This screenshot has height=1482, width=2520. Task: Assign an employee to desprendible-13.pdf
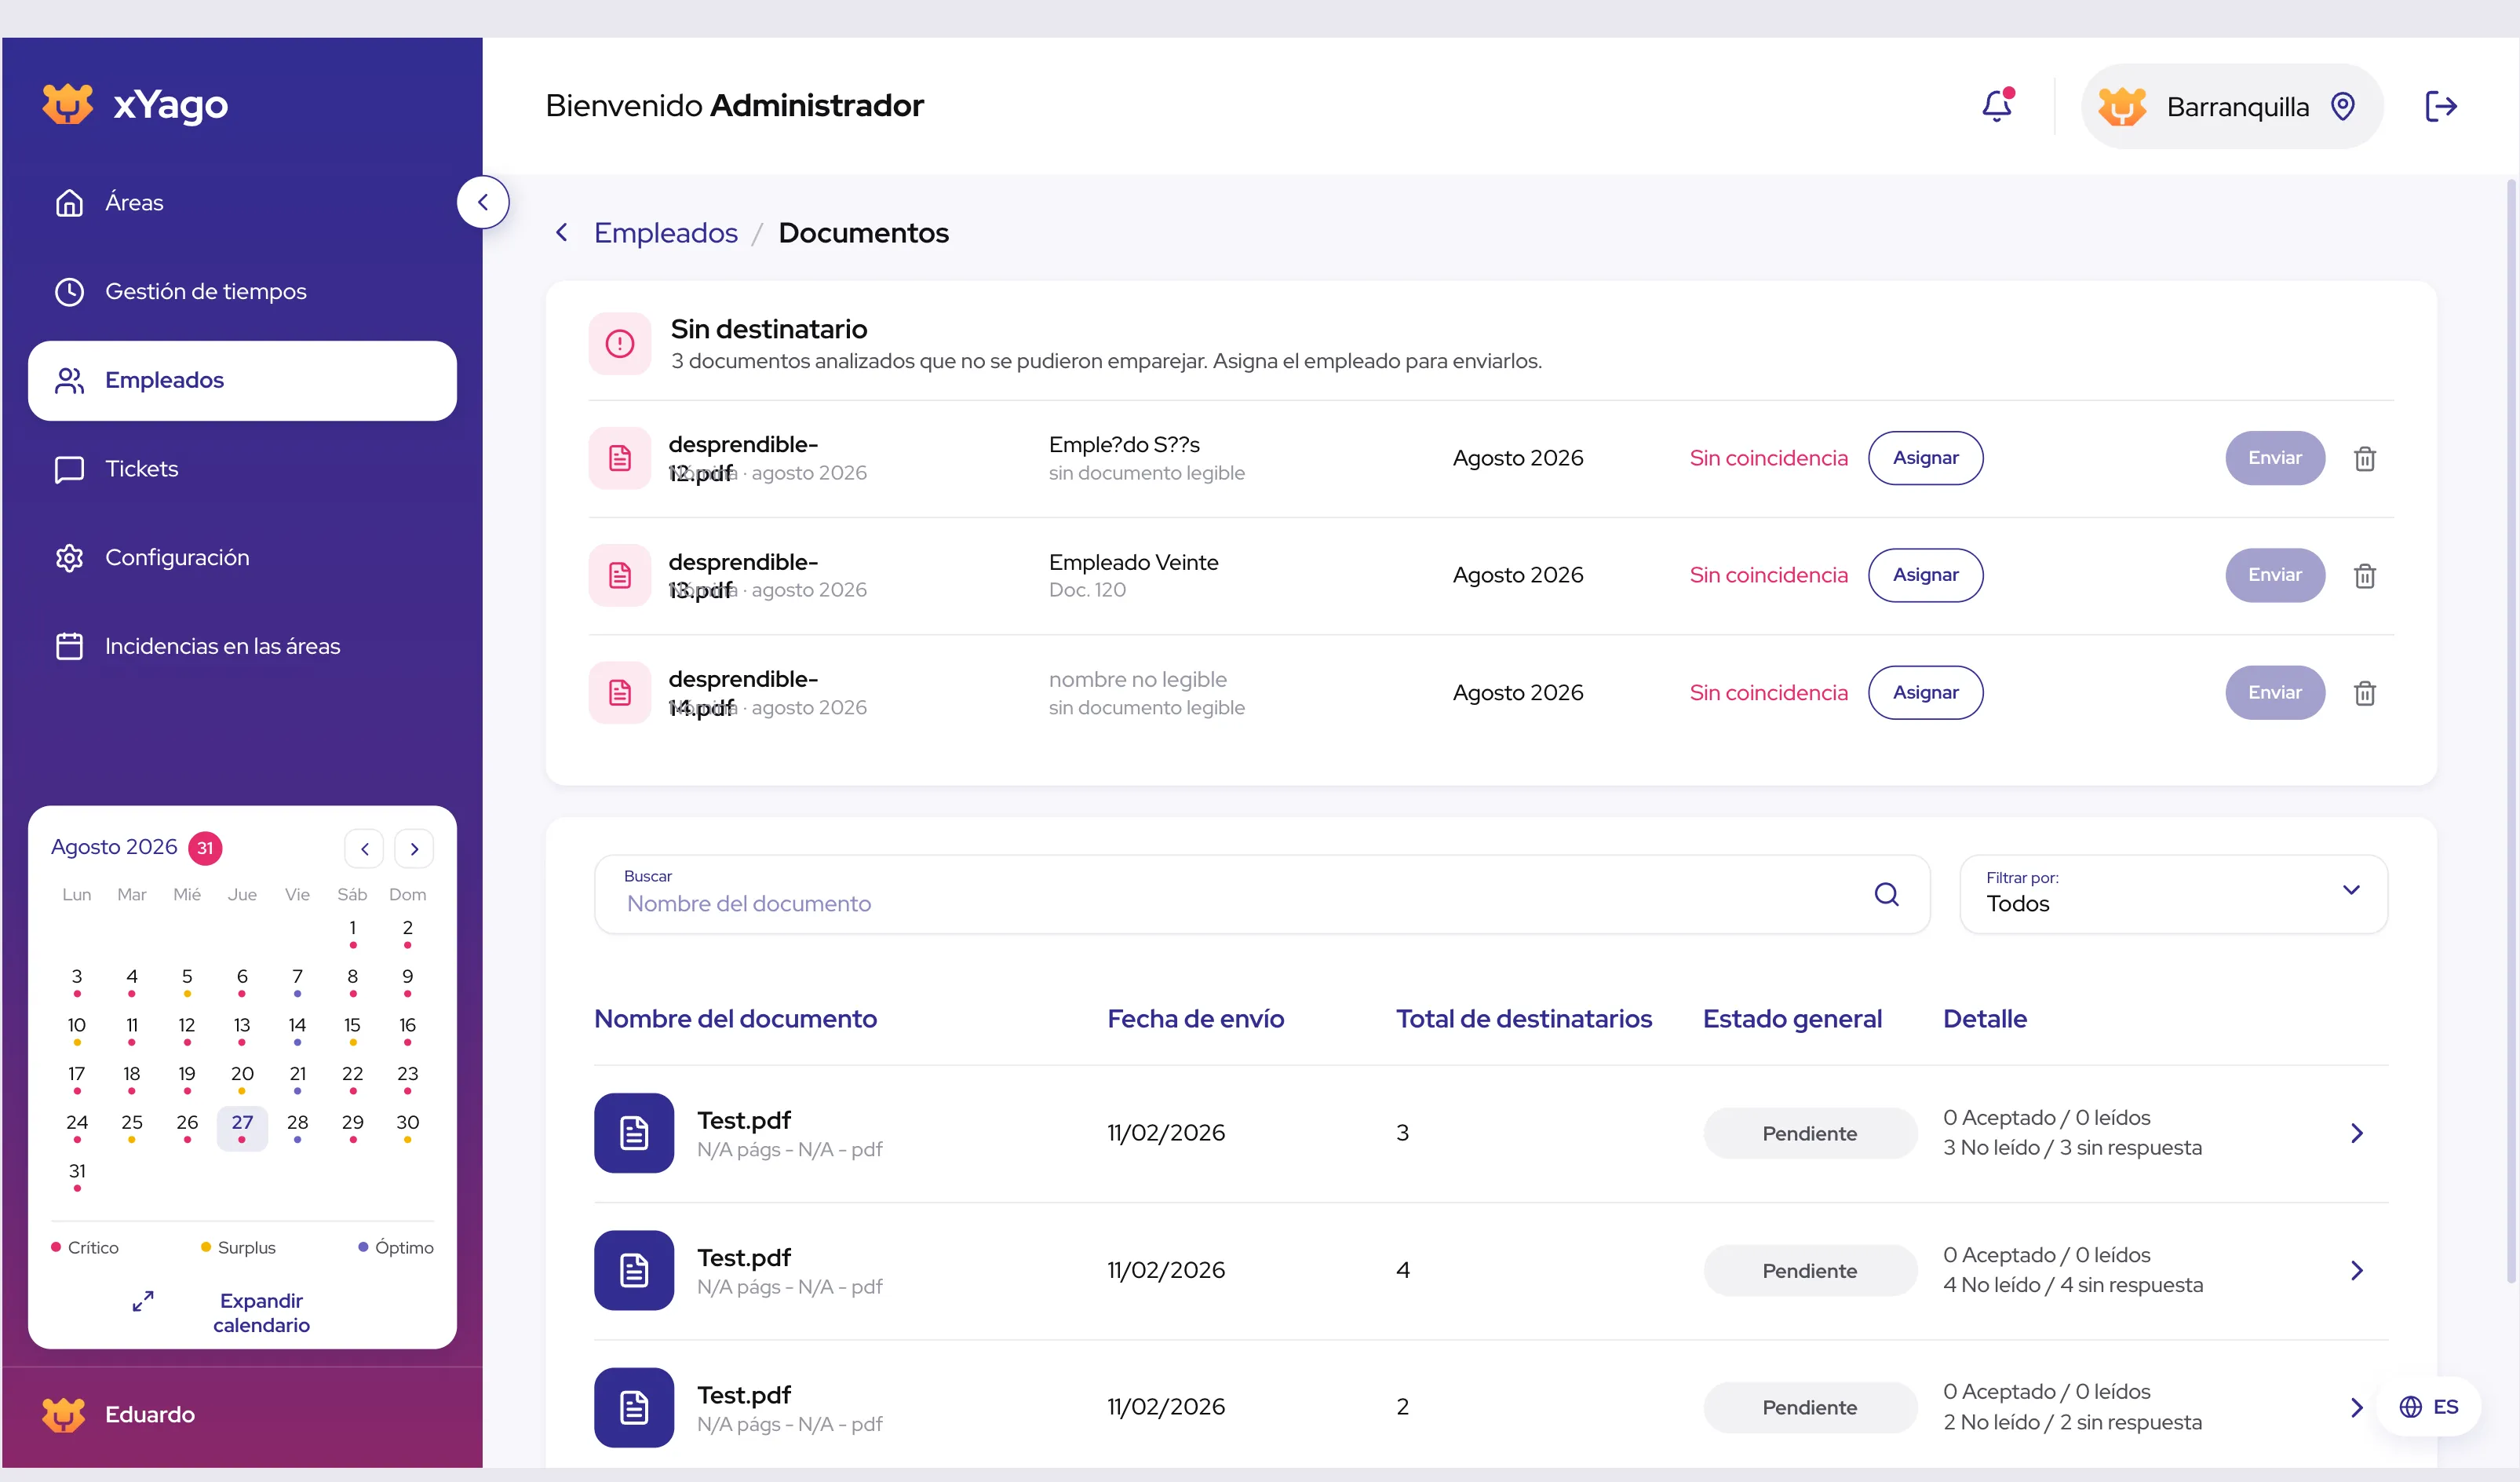click(x=1925, y=575)
